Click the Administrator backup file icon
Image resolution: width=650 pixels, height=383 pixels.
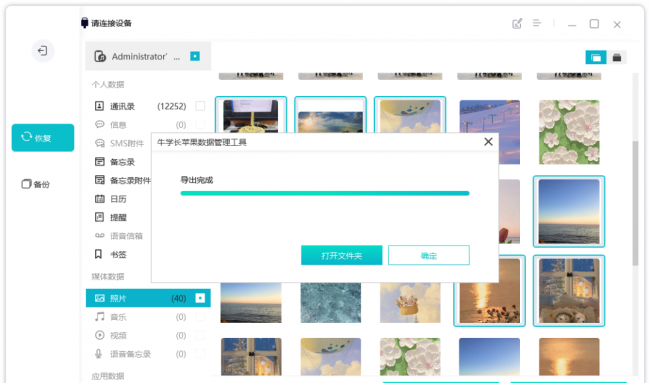[x=100, y=56]
